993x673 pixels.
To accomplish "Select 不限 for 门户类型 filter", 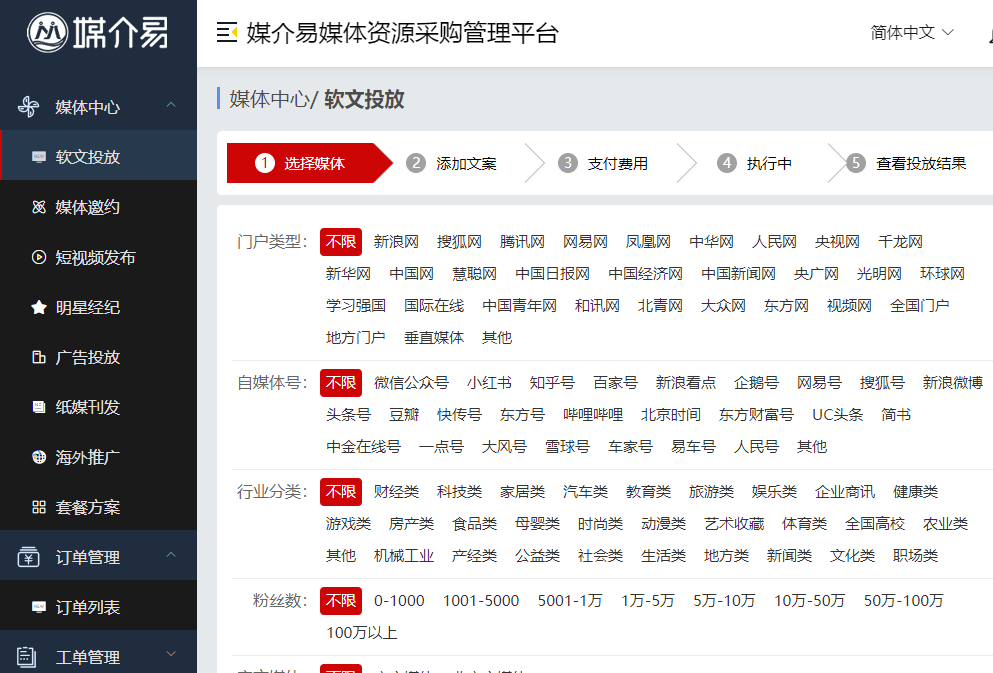I will 341,242.
